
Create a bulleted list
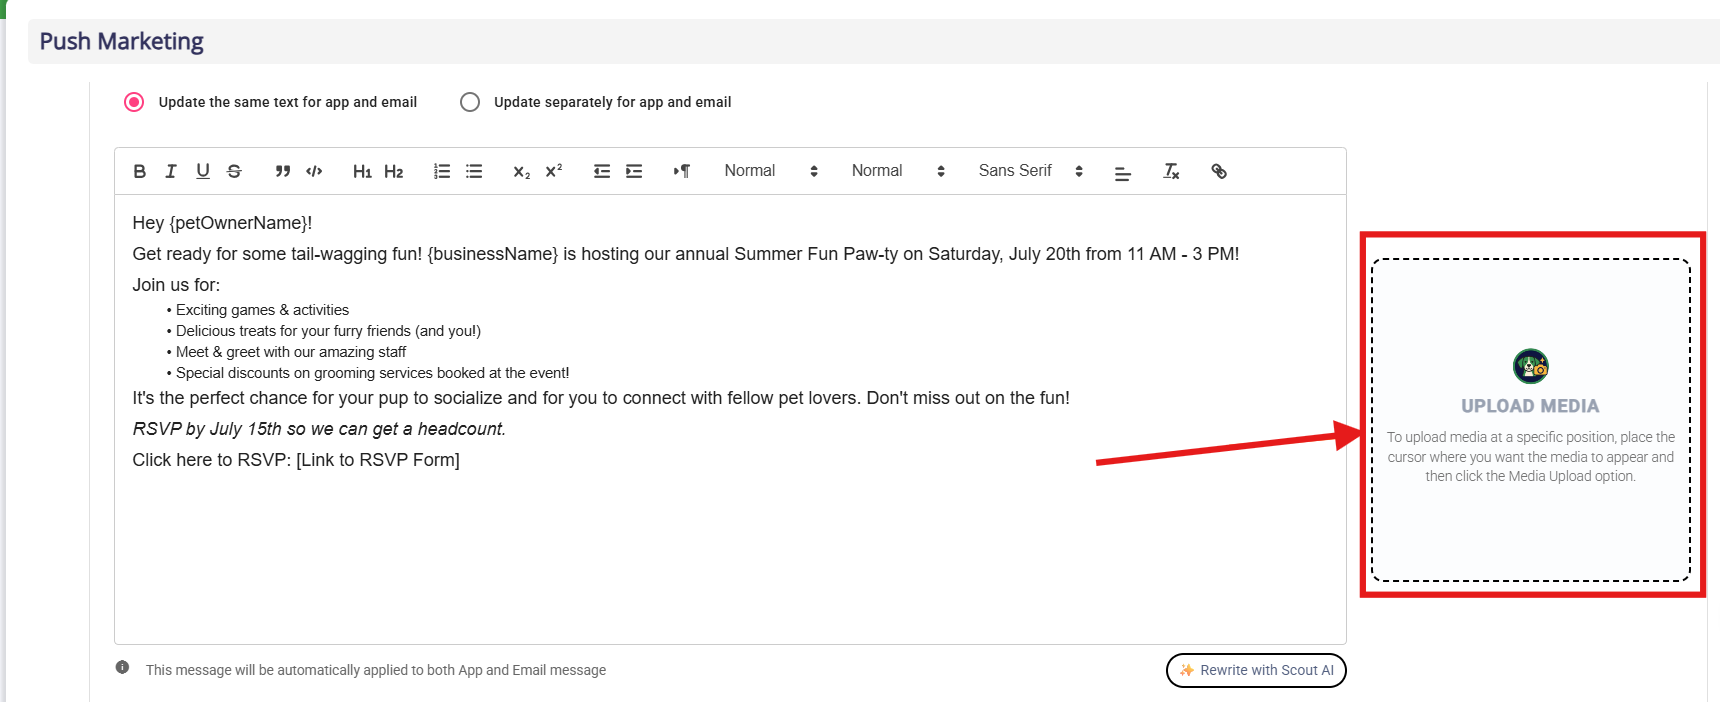pyautogui.click(x=474, y=171)
